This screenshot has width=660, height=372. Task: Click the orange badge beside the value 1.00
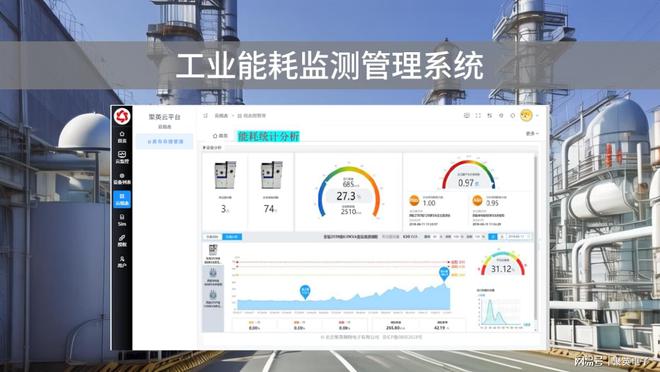click(414, 200)
